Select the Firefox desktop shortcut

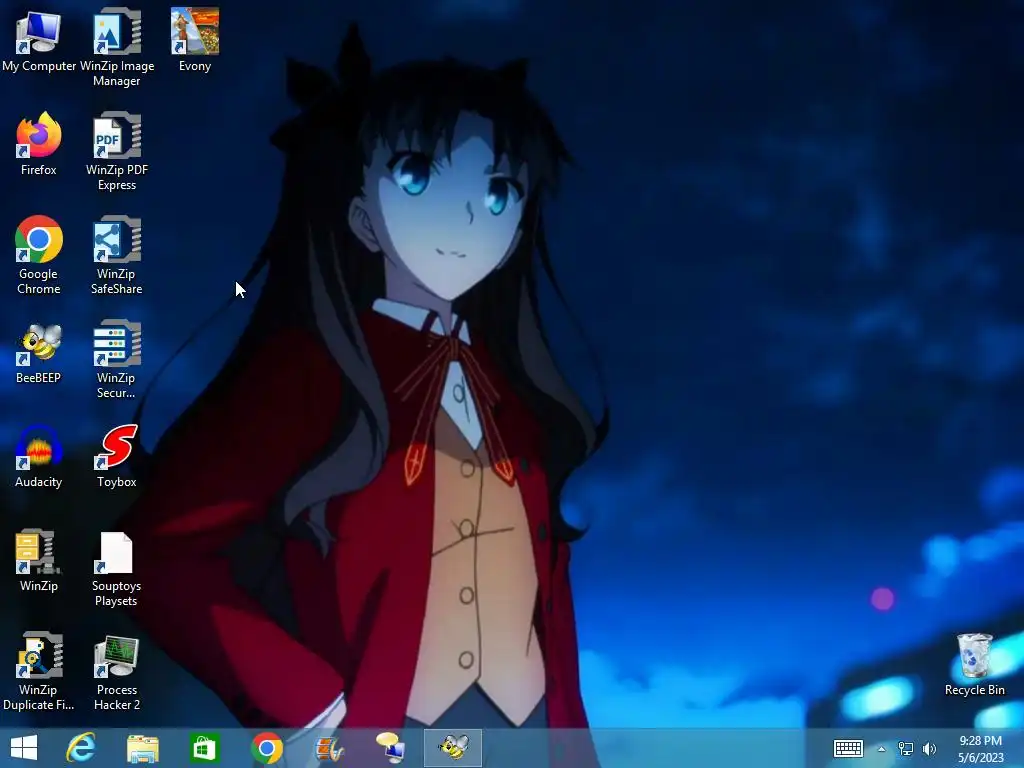click(x=39, y=144)
